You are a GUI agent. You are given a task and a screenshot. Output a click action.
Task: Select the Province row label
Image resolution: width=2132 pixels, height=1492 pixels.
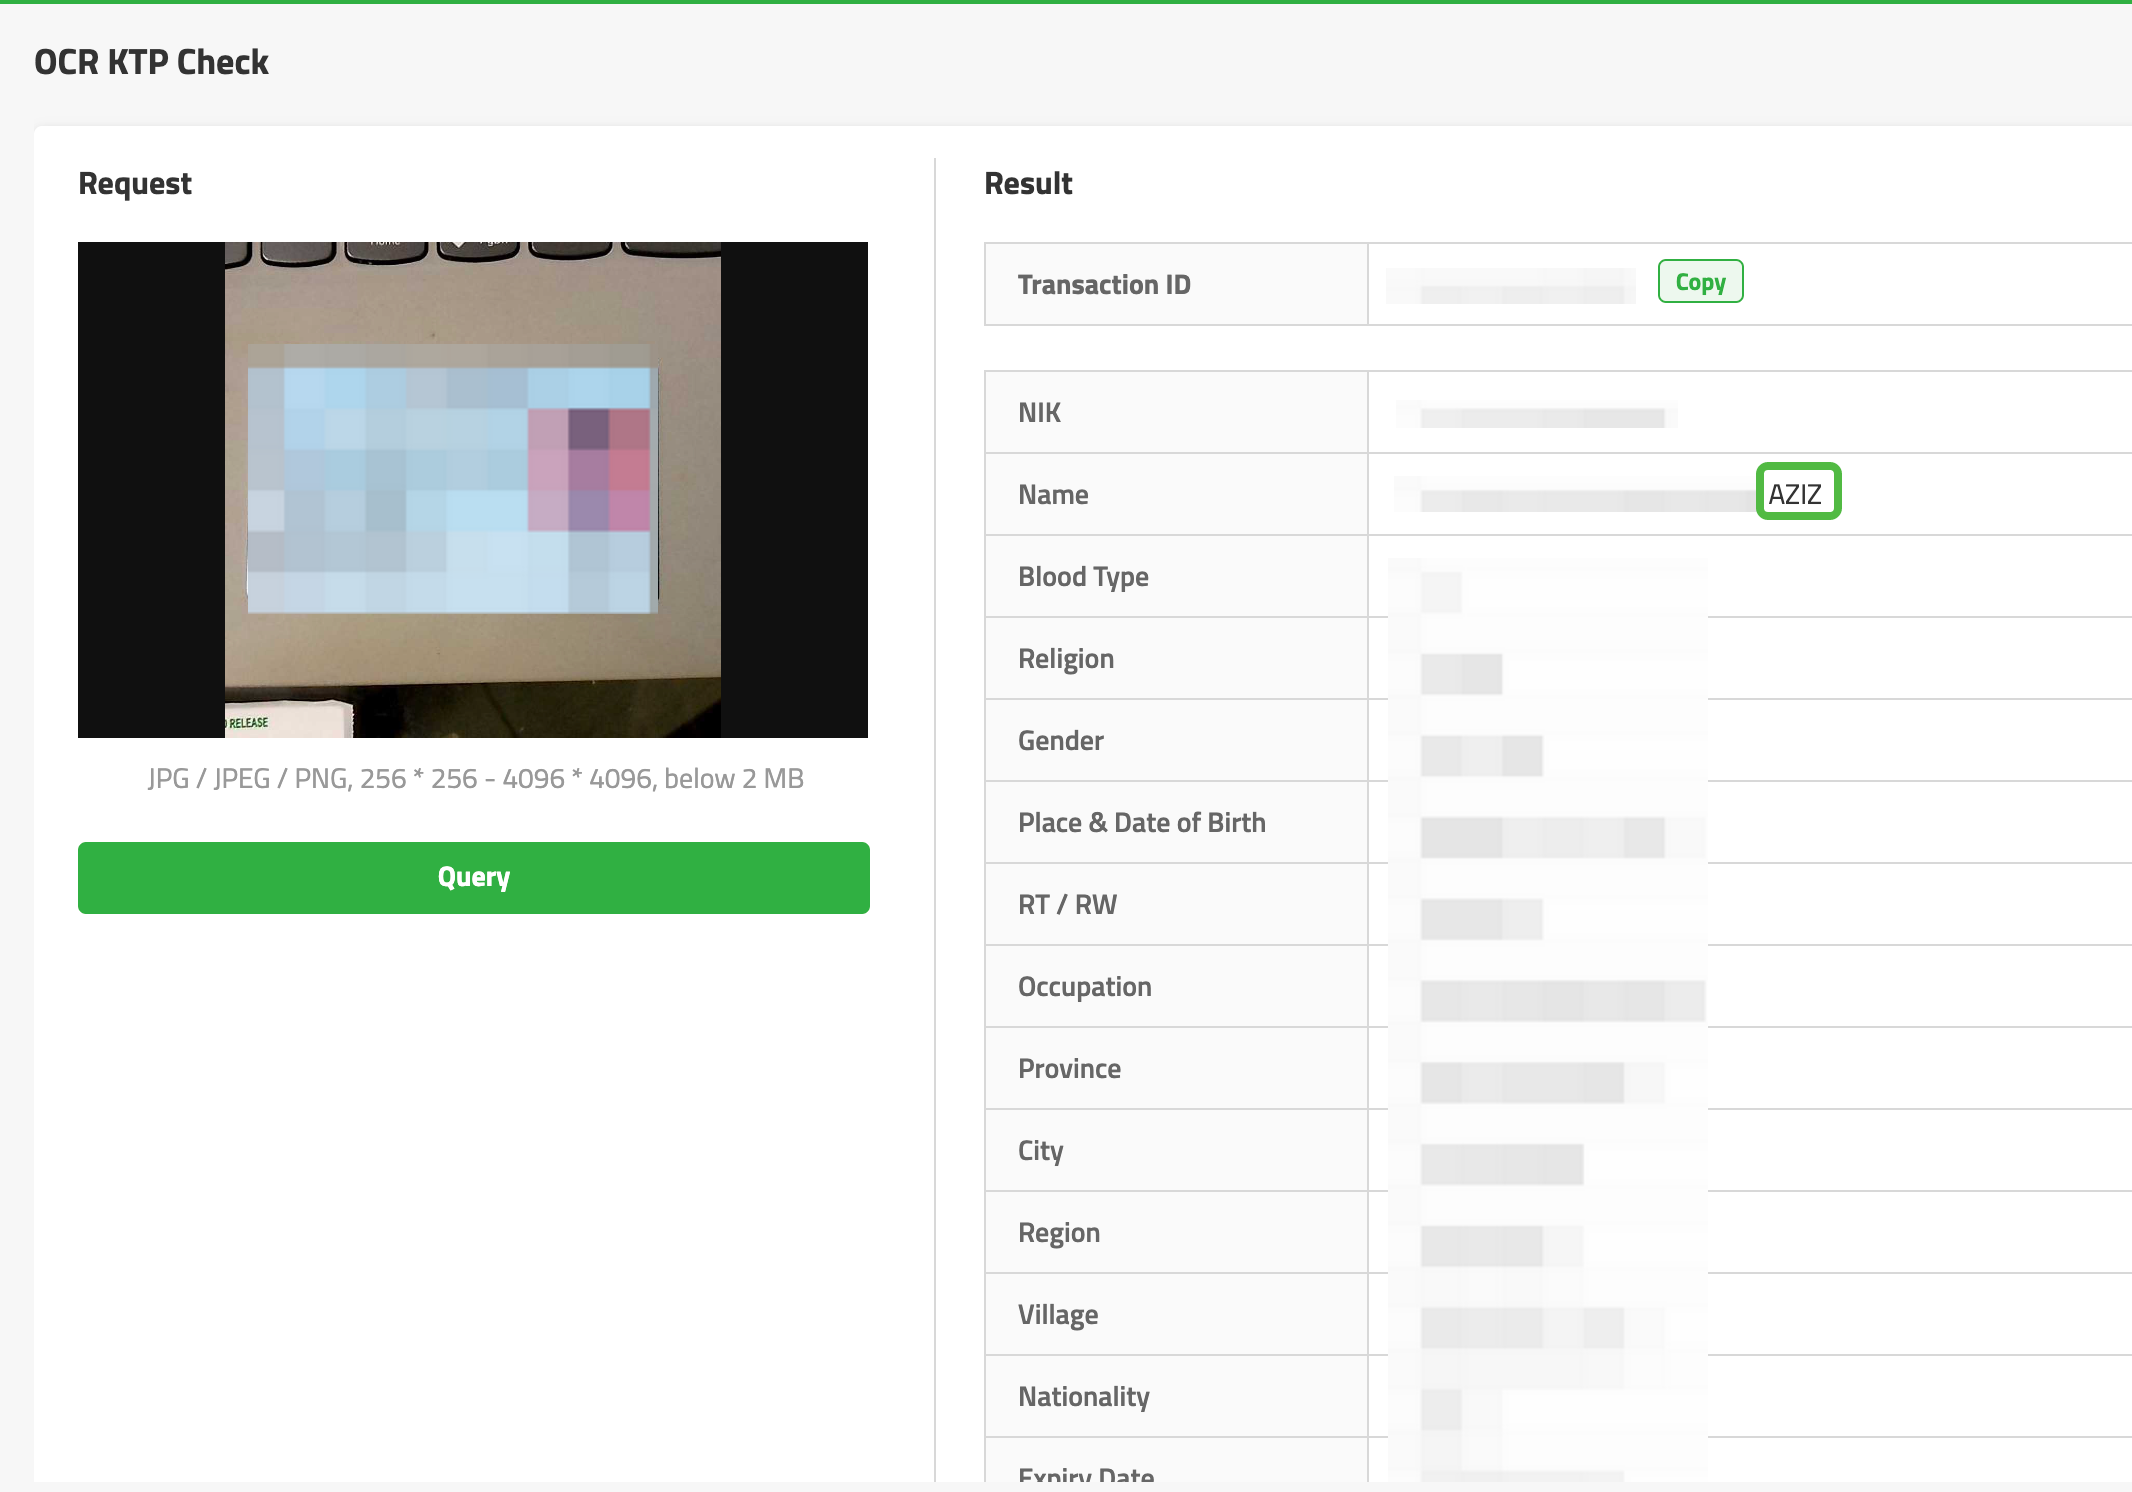[x=1069, y=1069]
